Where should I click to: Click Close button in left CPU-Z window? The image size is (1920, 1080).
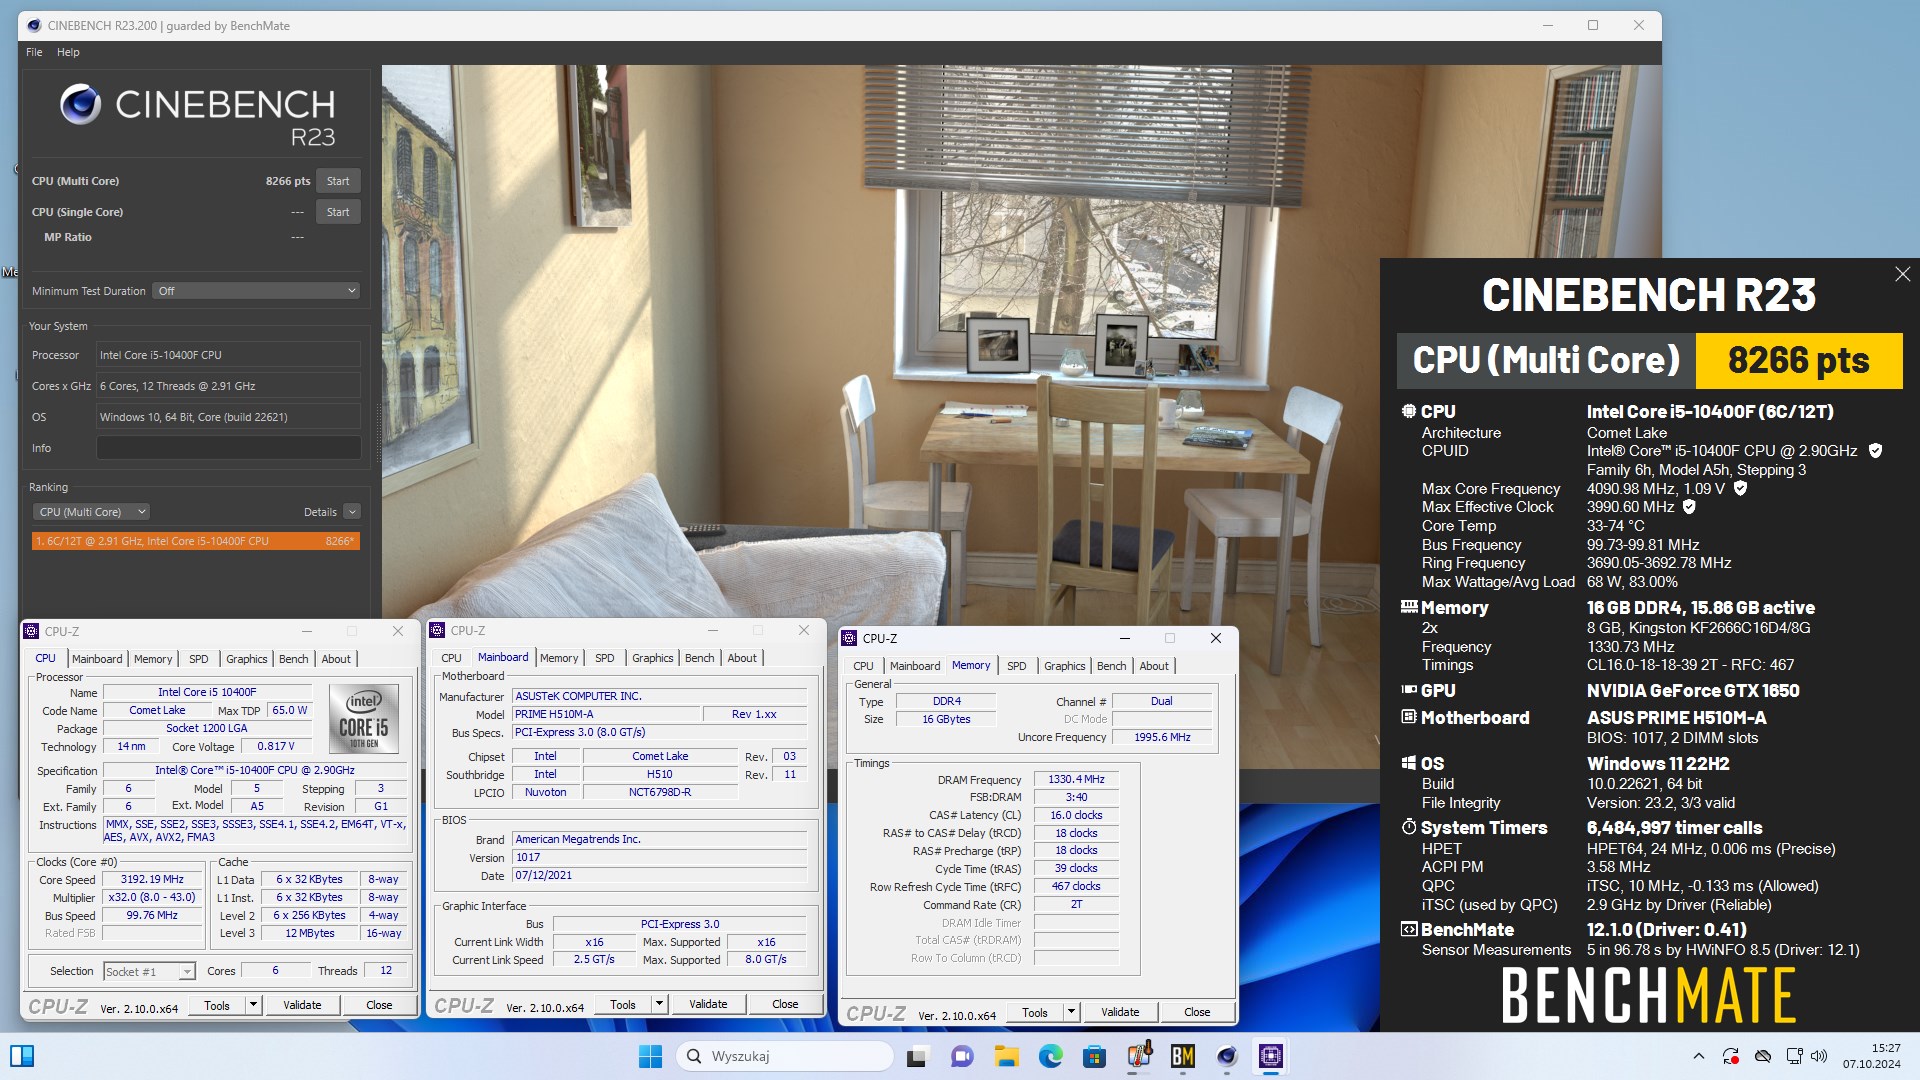[379, 1005]
